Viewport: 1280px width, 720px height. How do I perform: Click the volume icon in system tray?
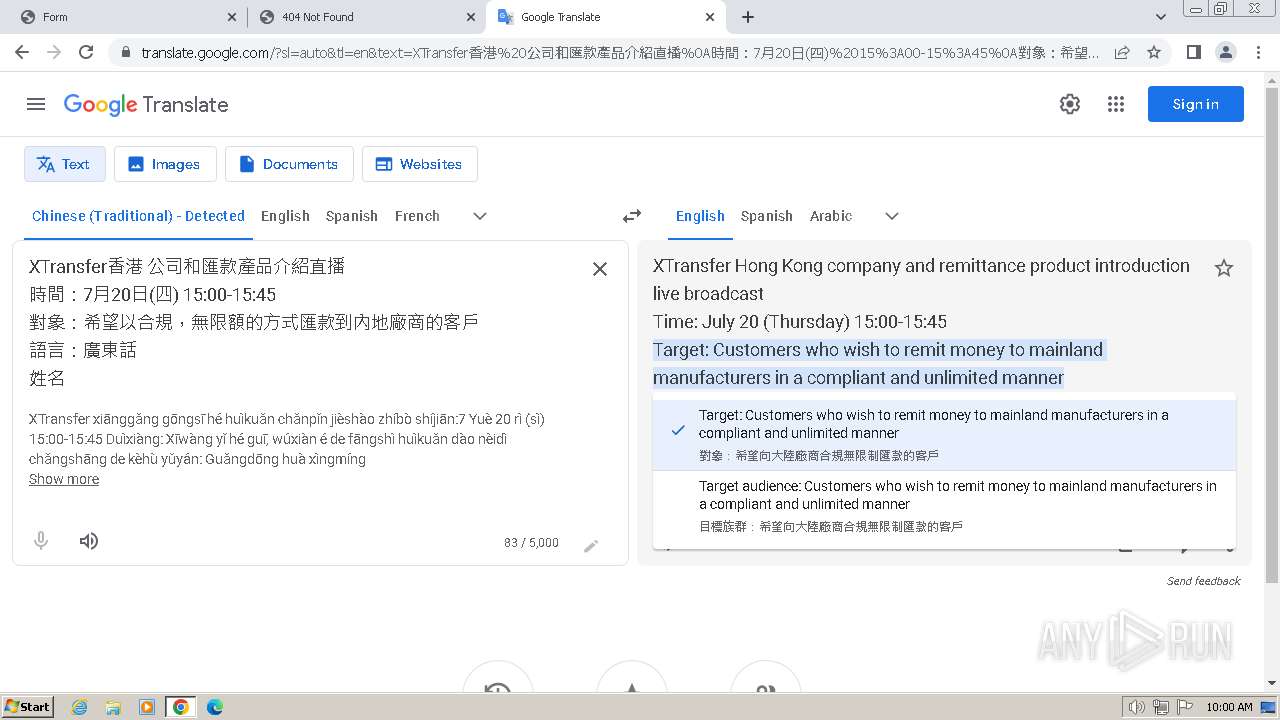pyautogui.click(x=1136, y=707)
